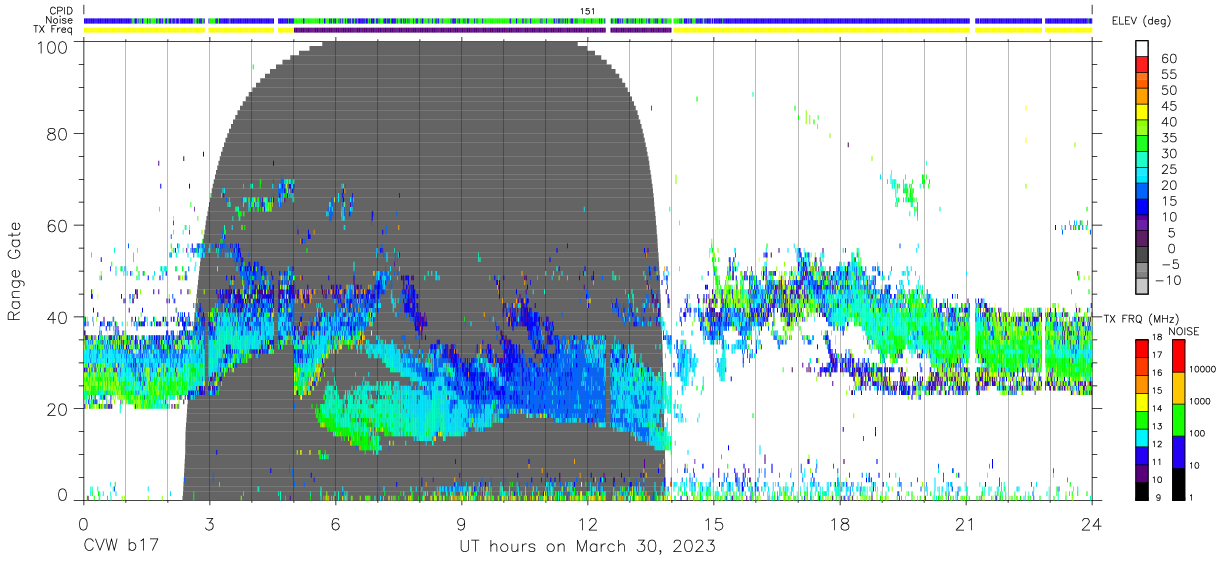Click x-axis tick label "18"
The height and width of the screenshot is (567, 1228).
tap(840, 525)
